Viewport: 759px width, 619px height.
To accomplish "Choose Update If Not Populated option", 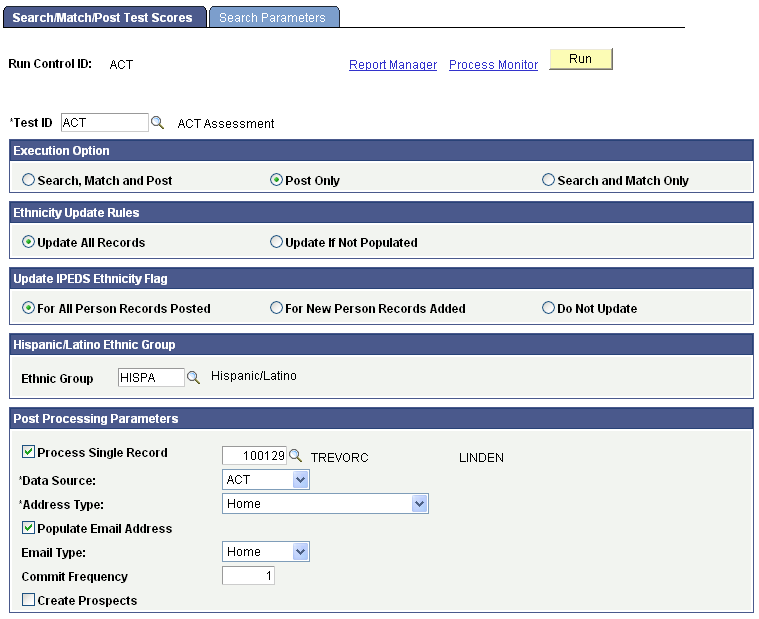I will coord(276,242).
